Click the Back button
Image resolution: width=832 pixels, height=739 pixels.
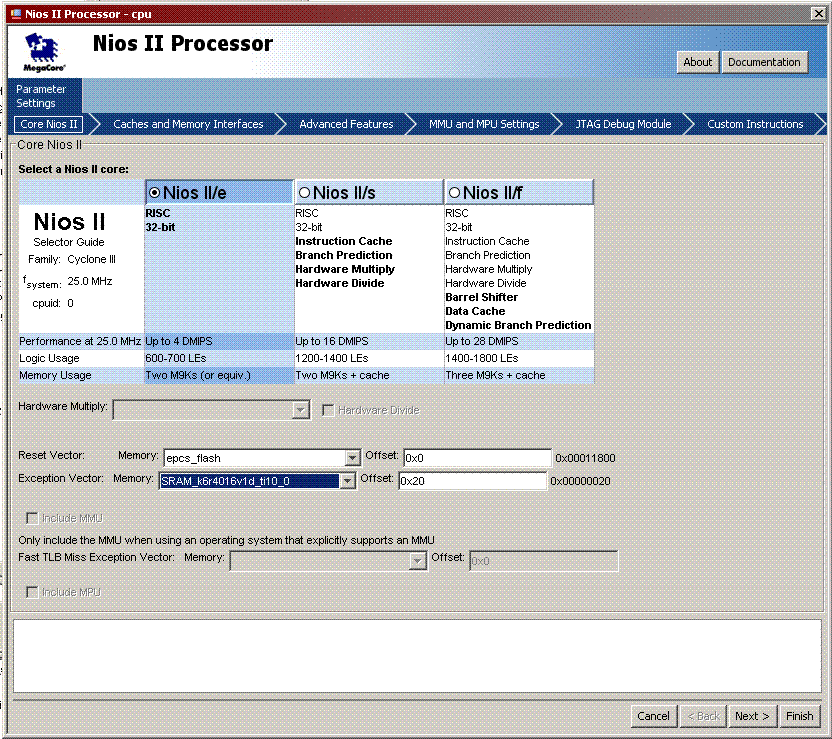click(704, 716)
